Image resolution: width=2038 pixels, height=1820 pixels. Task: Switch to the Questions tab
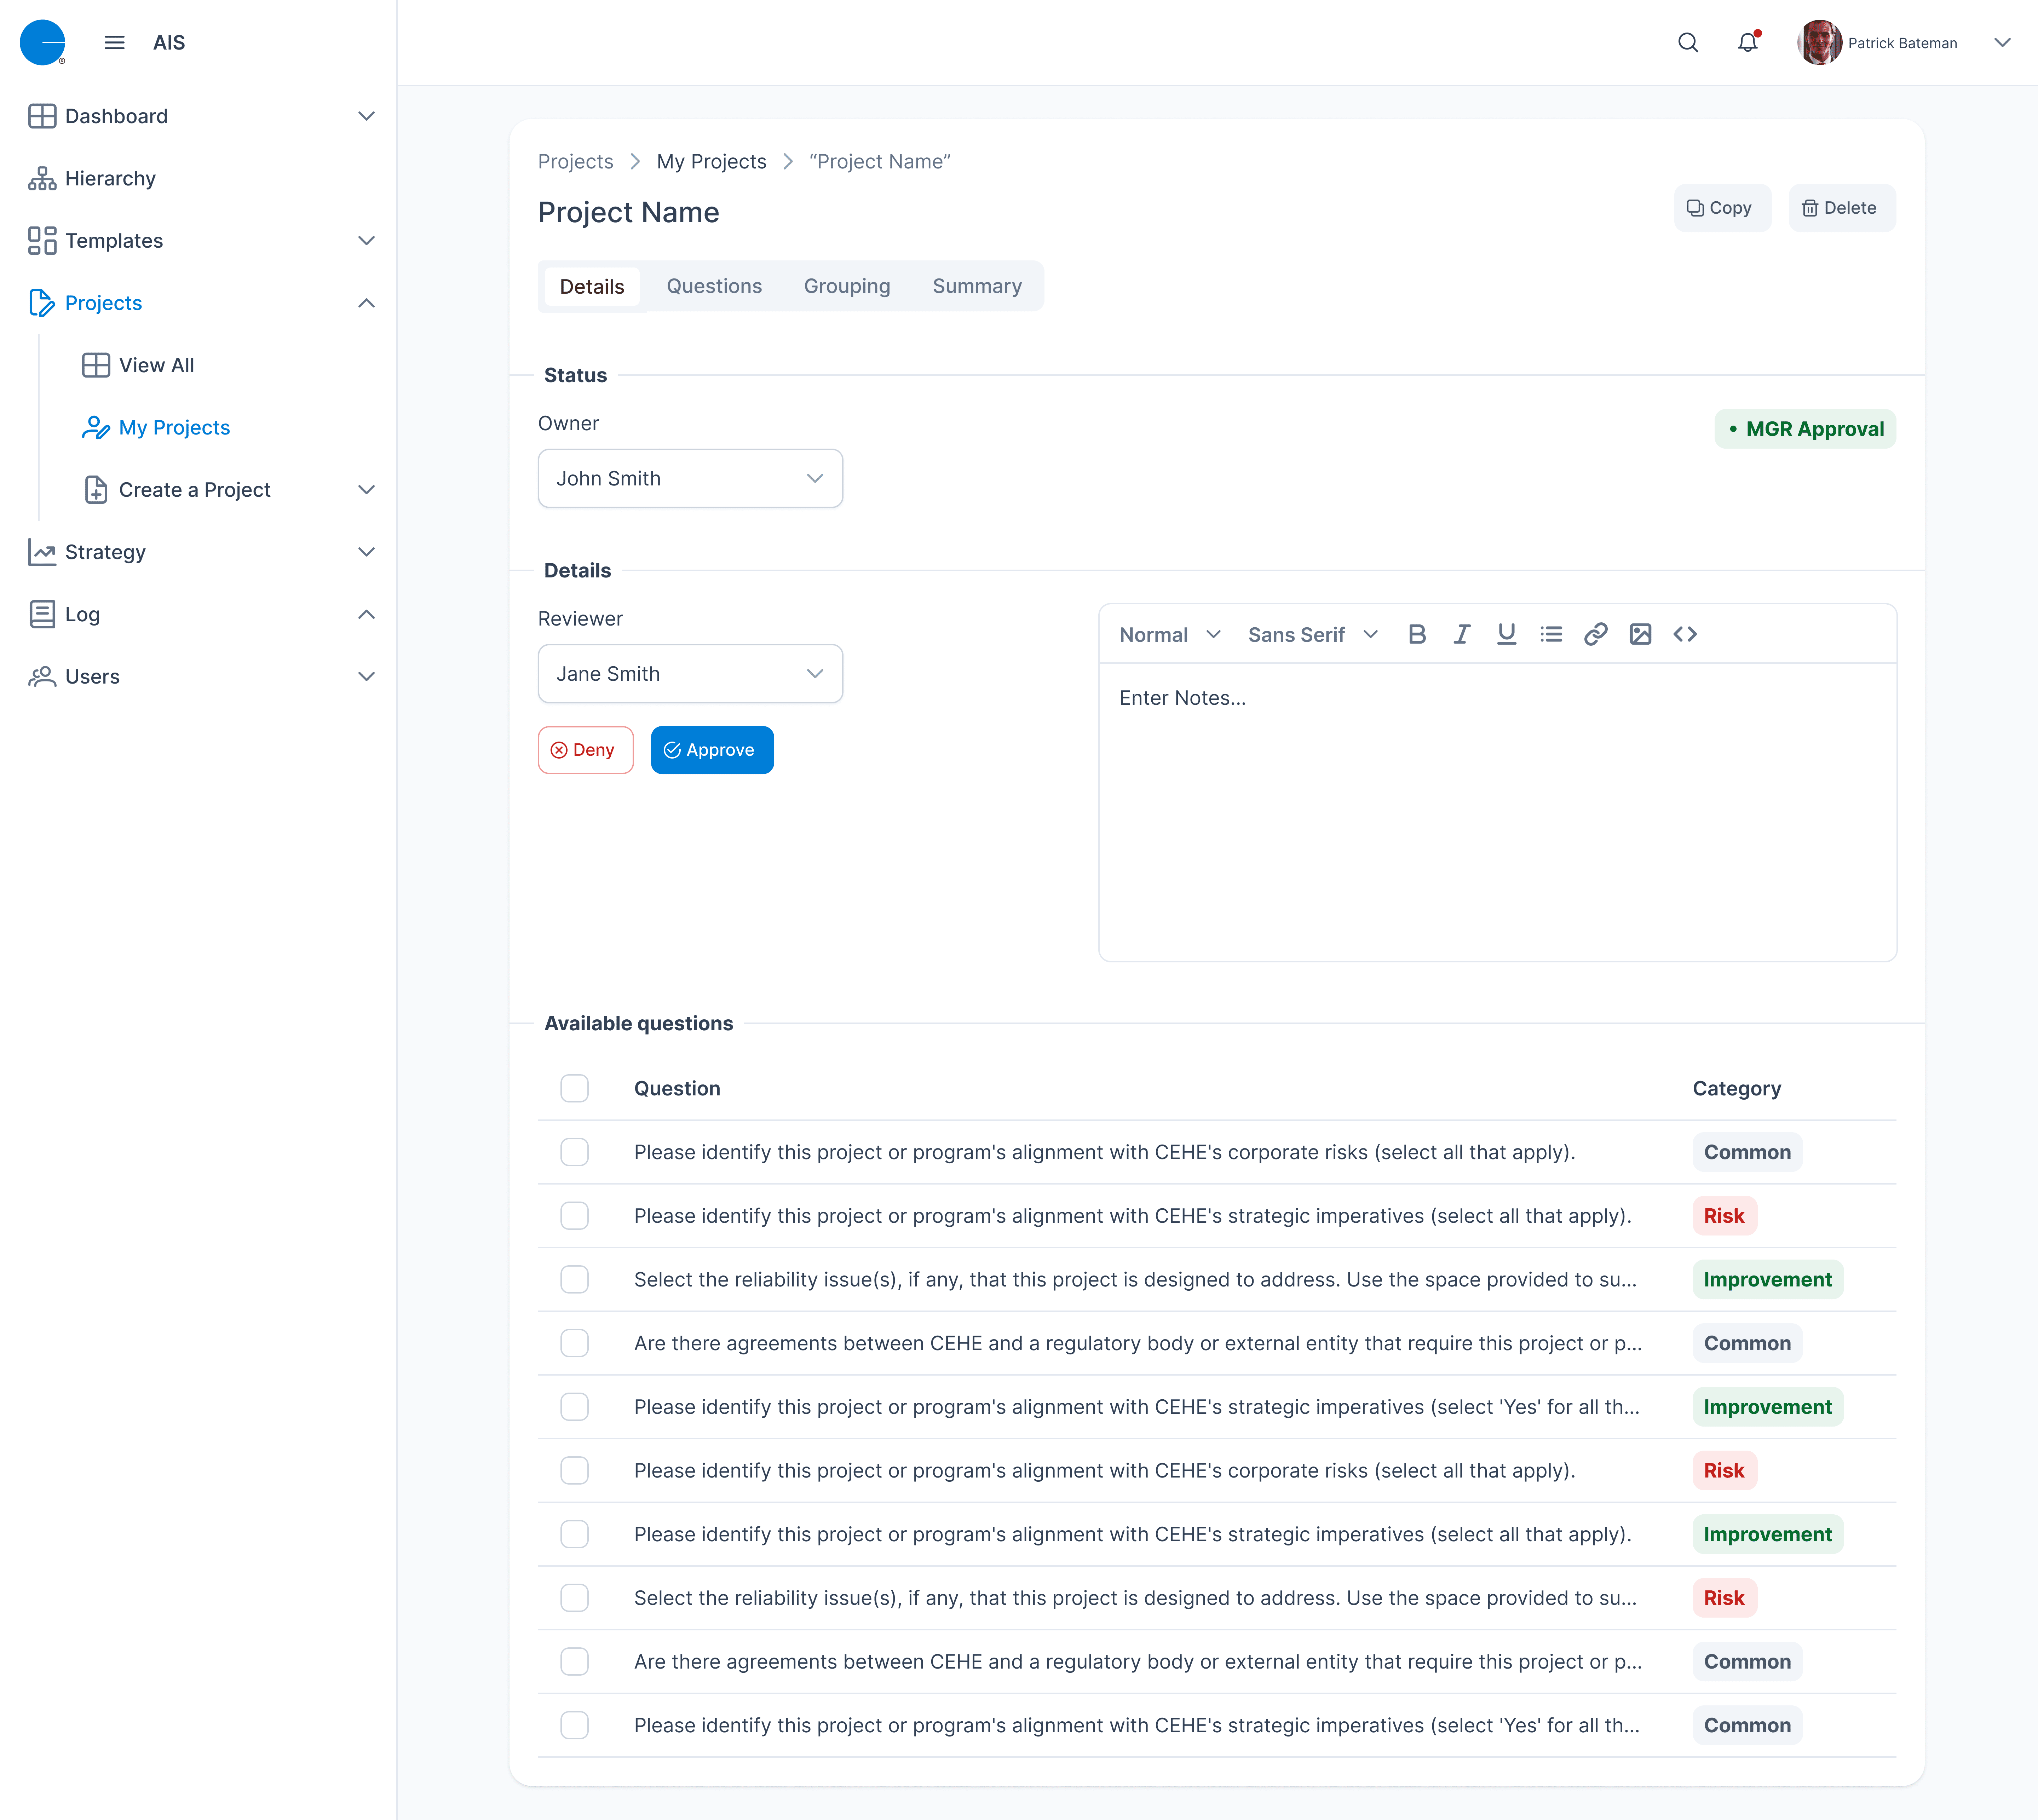point(714,286)
